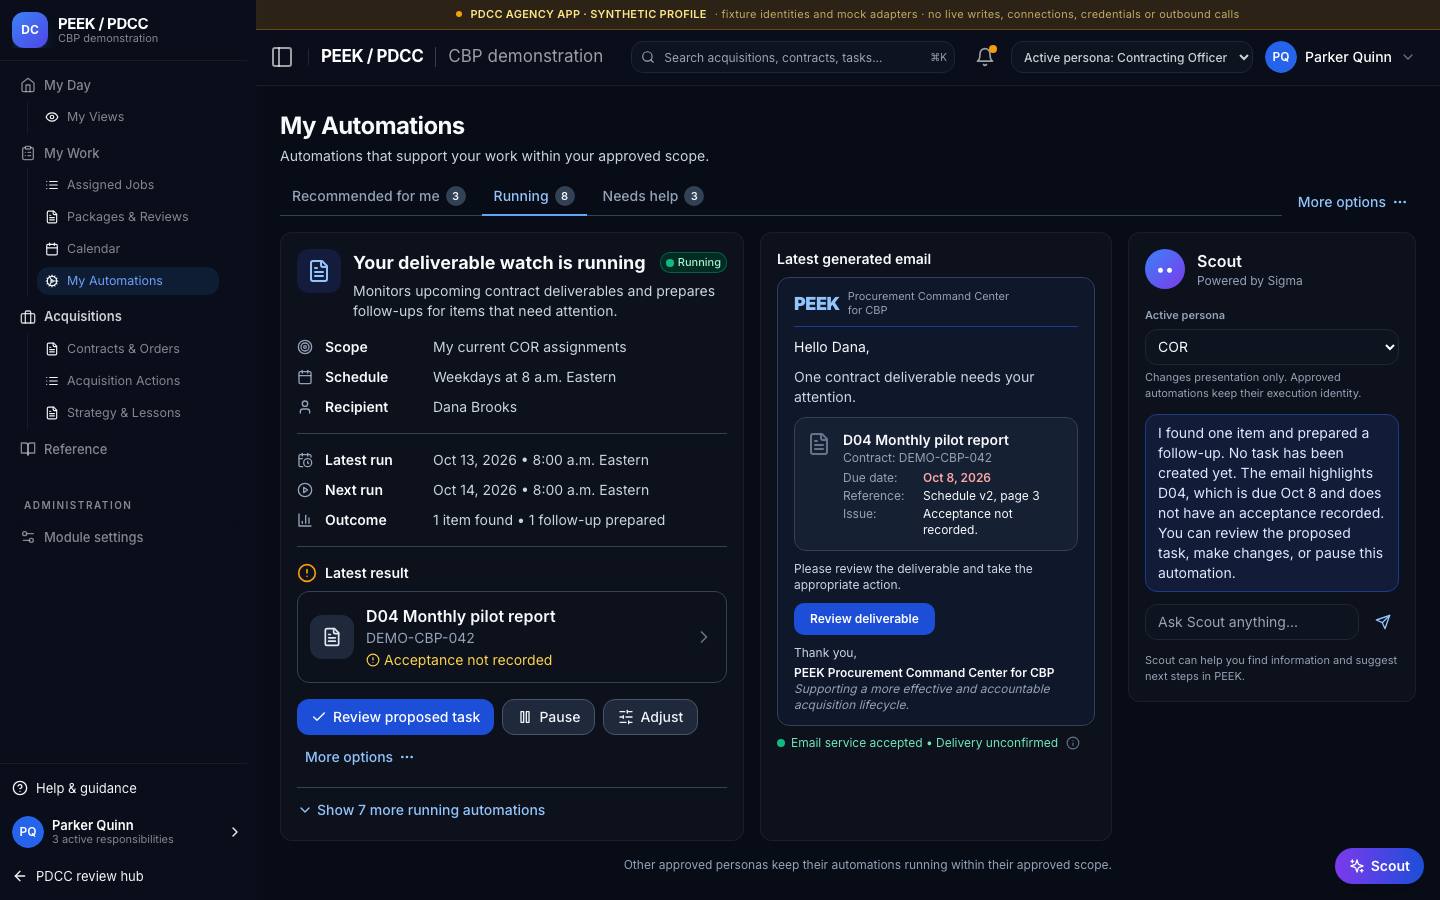1440x900 pixels.
Task: Click Weekdays at 8 a.m. Eastern value
Action: click(524, 377)
